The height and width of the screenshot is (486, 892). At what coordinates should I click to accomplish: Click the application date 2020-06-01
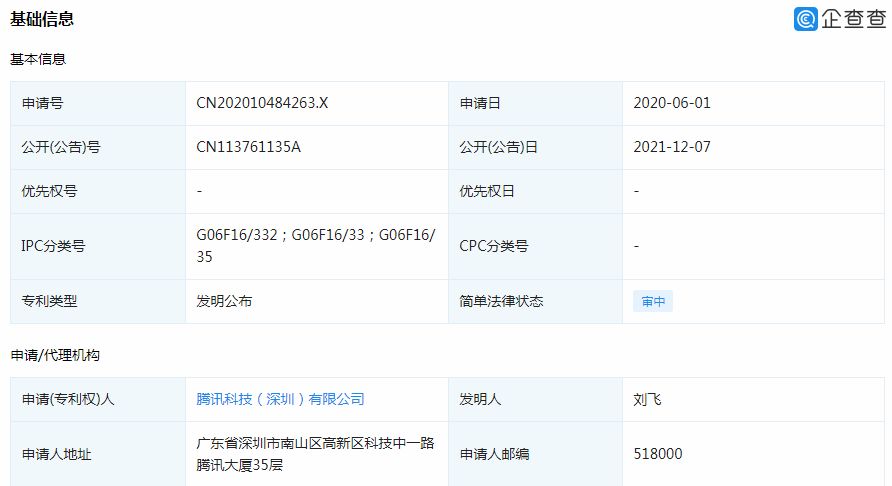[x=672, y=103]
